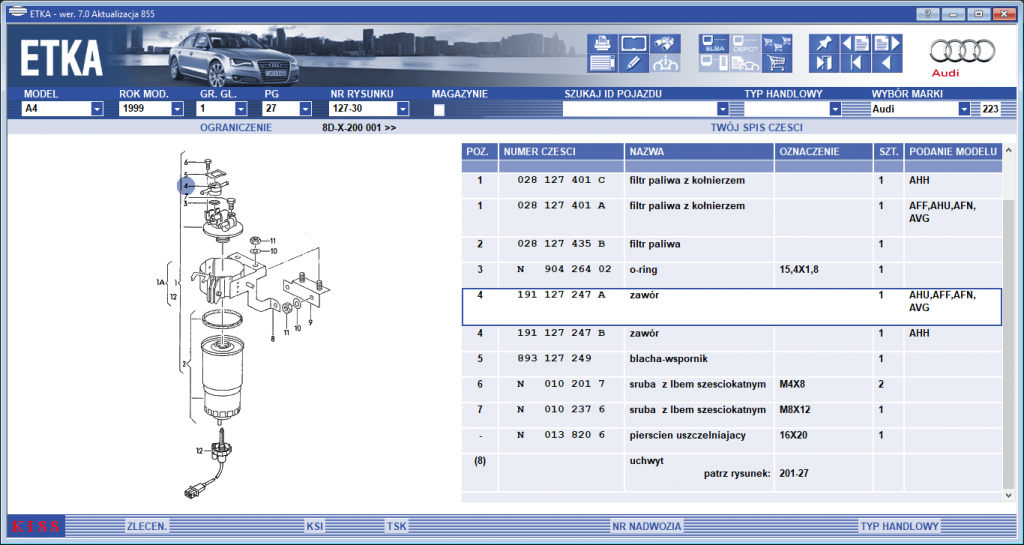Click the scrollbar down arrow in the parts list

point(1009,497)
